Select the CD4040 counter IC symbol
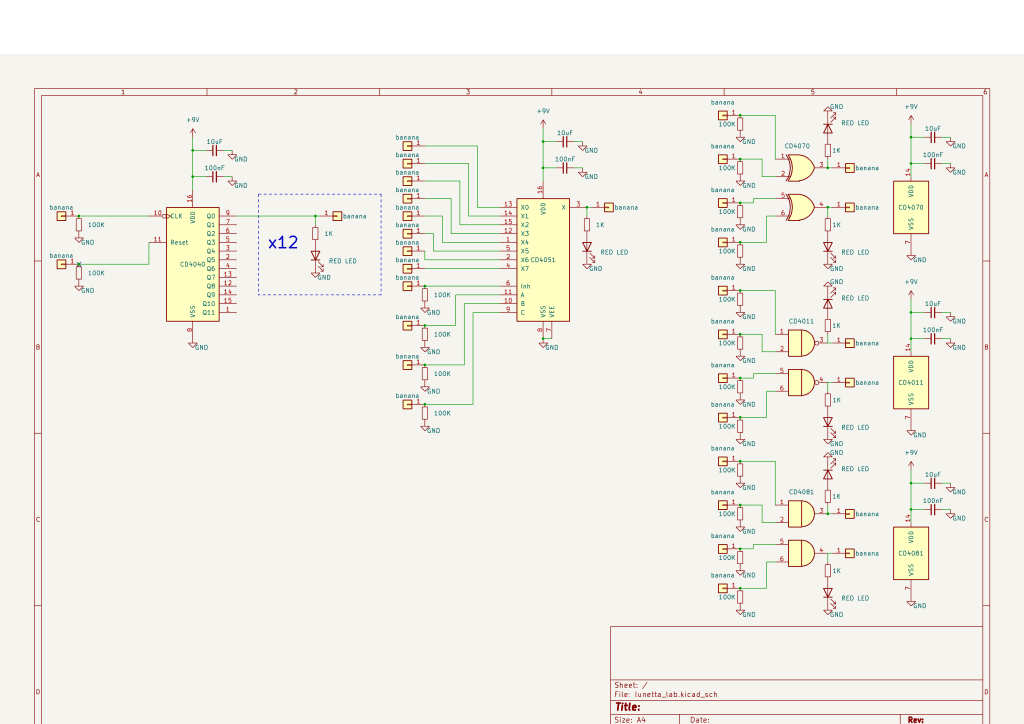Screen dimensions: 1024x724 coord(192,264)
